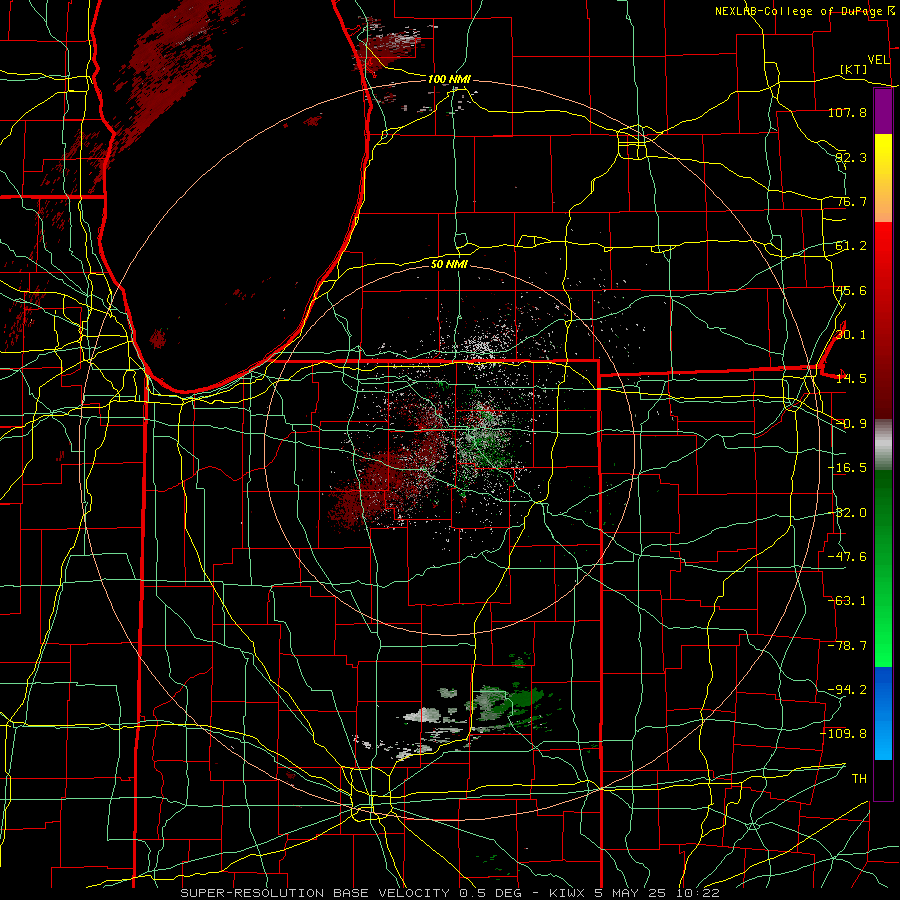This screenshot has width=900, height=900.
Task: Click the gray near-zero segment of the color bar
Action: click(883, 445)
